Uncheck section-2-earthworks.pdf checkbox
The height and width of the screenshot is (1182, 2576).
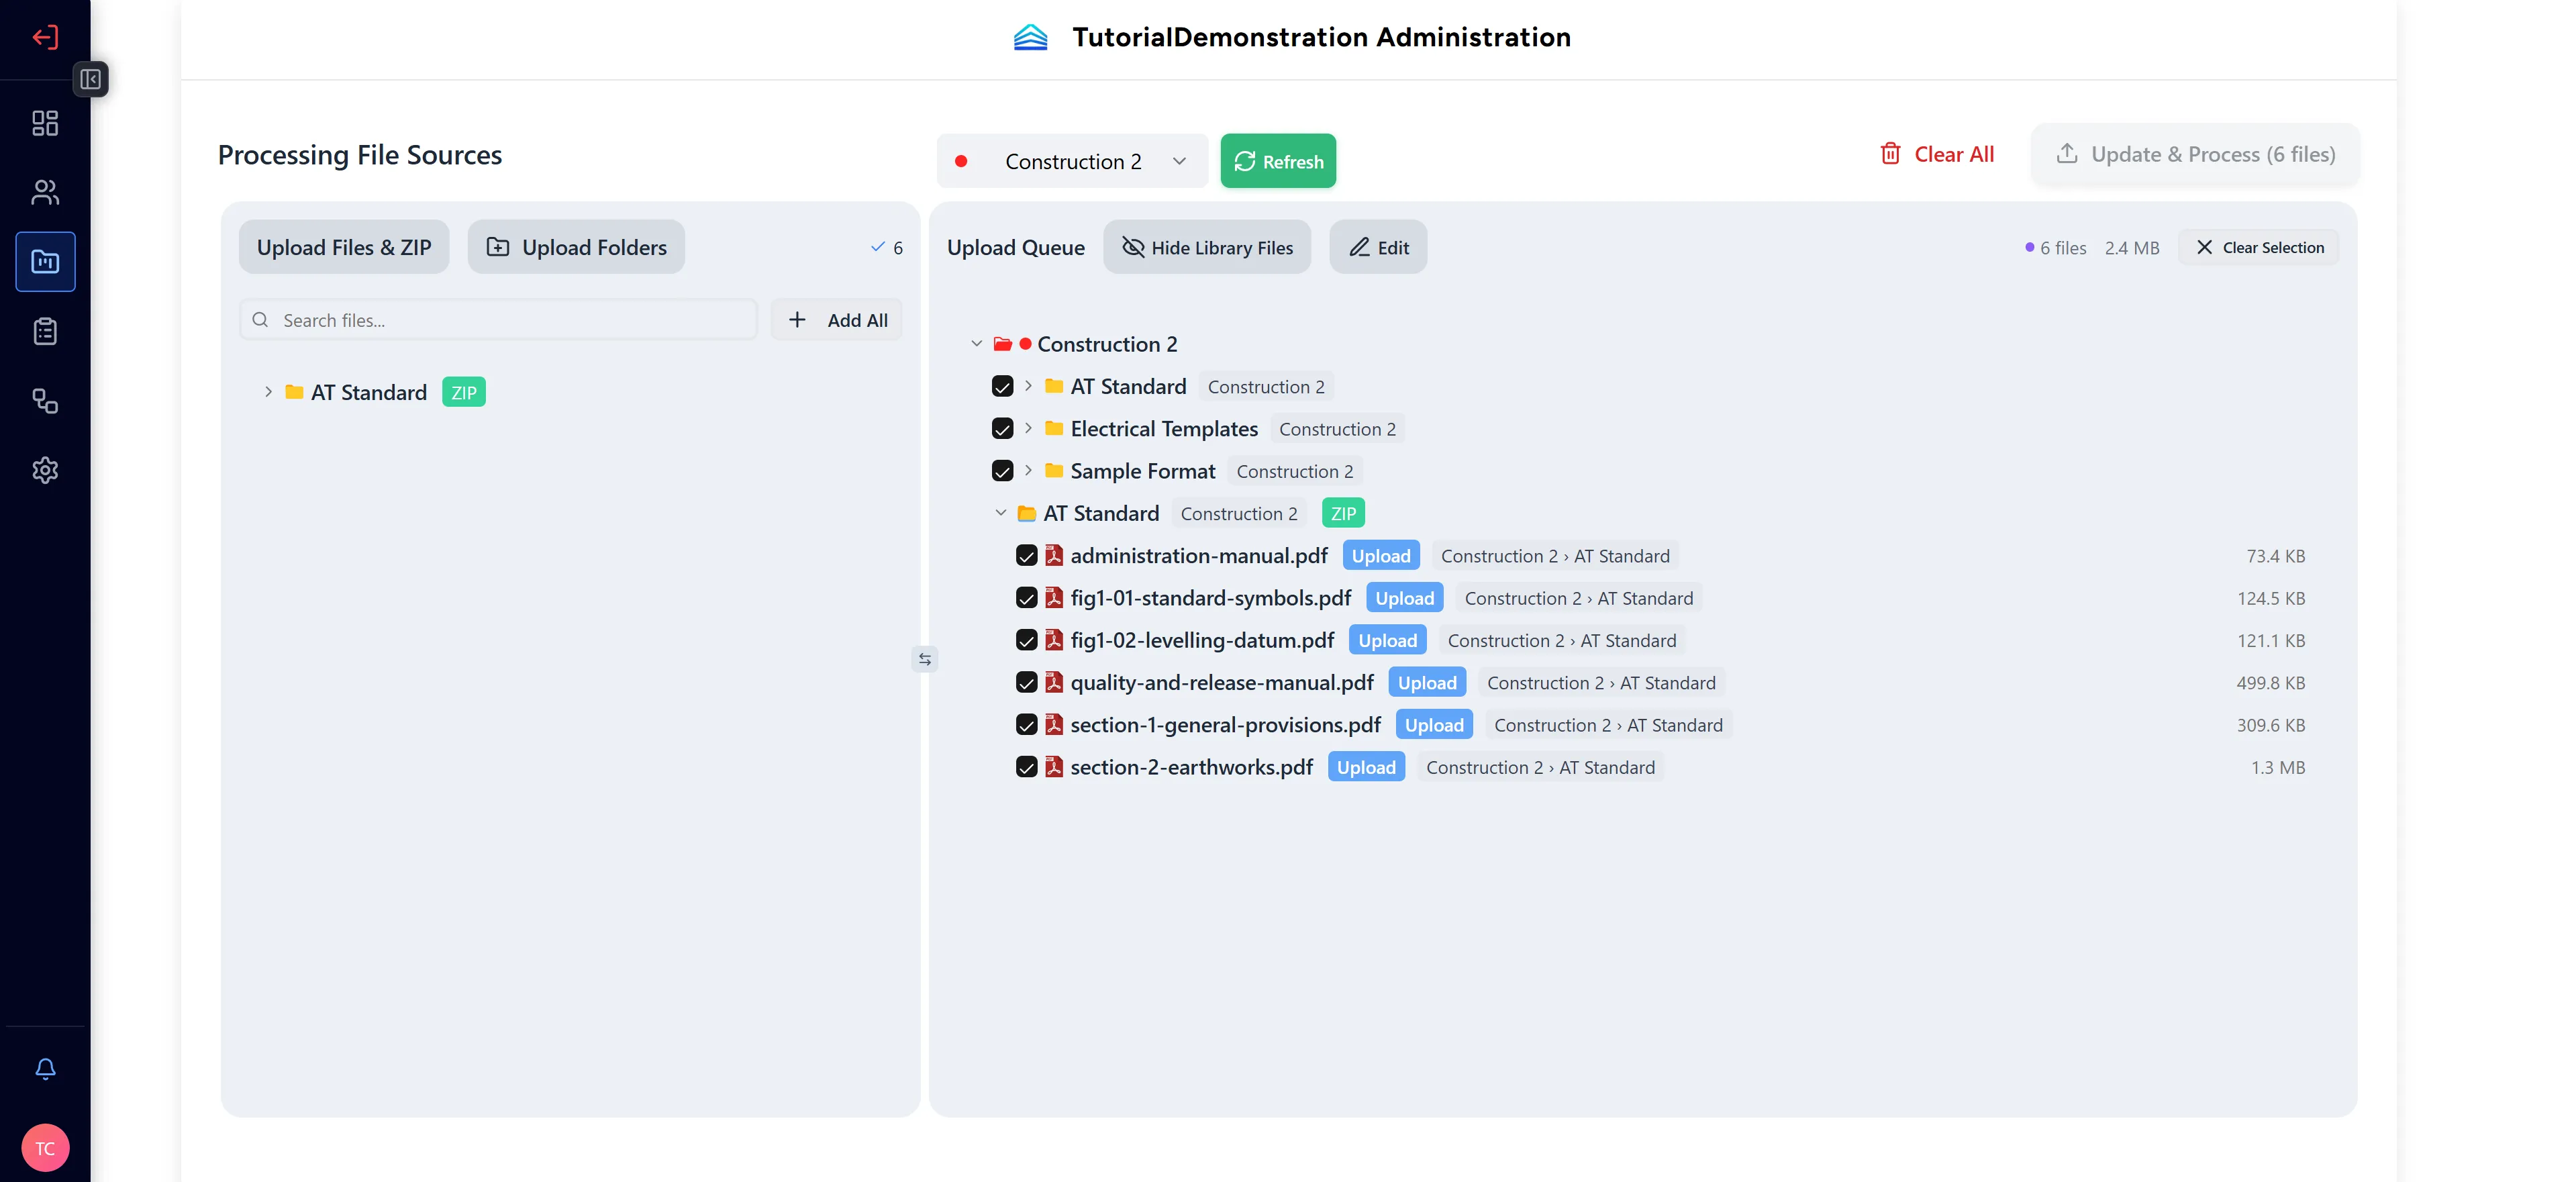(x=1026, y=767)
